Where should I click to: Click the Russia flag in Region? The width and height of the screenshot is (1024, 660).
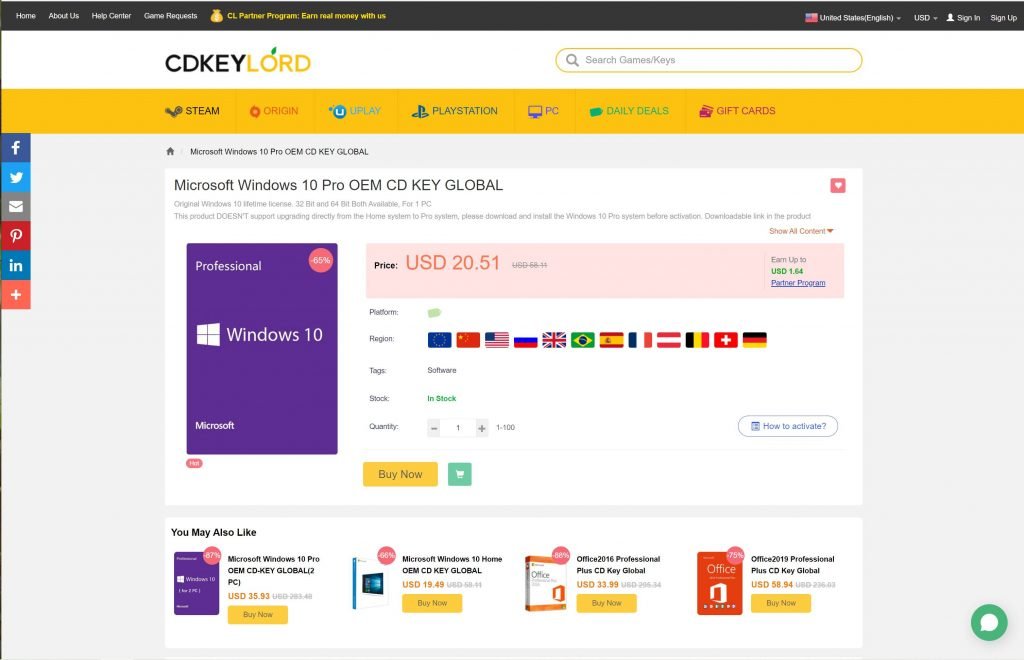click(526, 340)
